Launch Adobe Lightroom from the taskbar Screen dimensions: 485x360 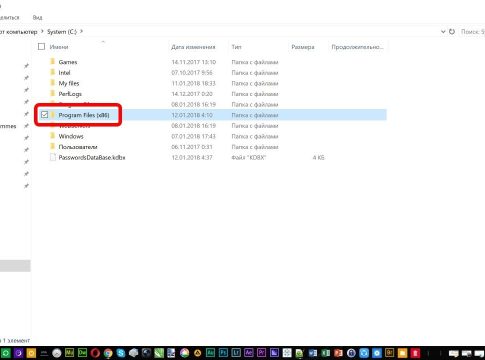tap(236, 353)
